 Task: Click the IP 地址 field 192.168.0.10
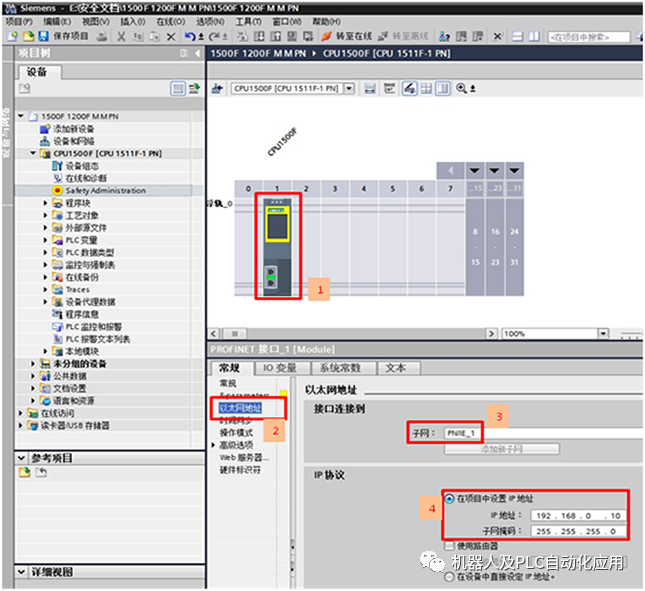578,515
